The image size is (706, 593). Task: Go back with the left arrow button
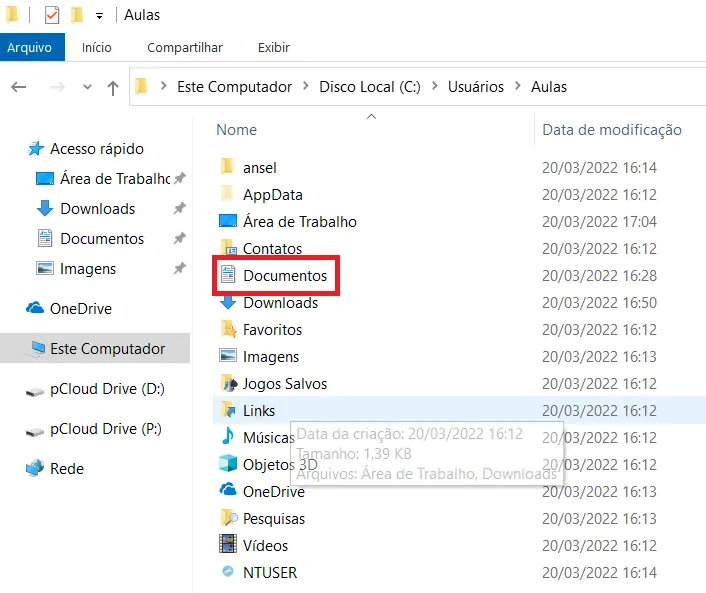(x=18, y=86)
